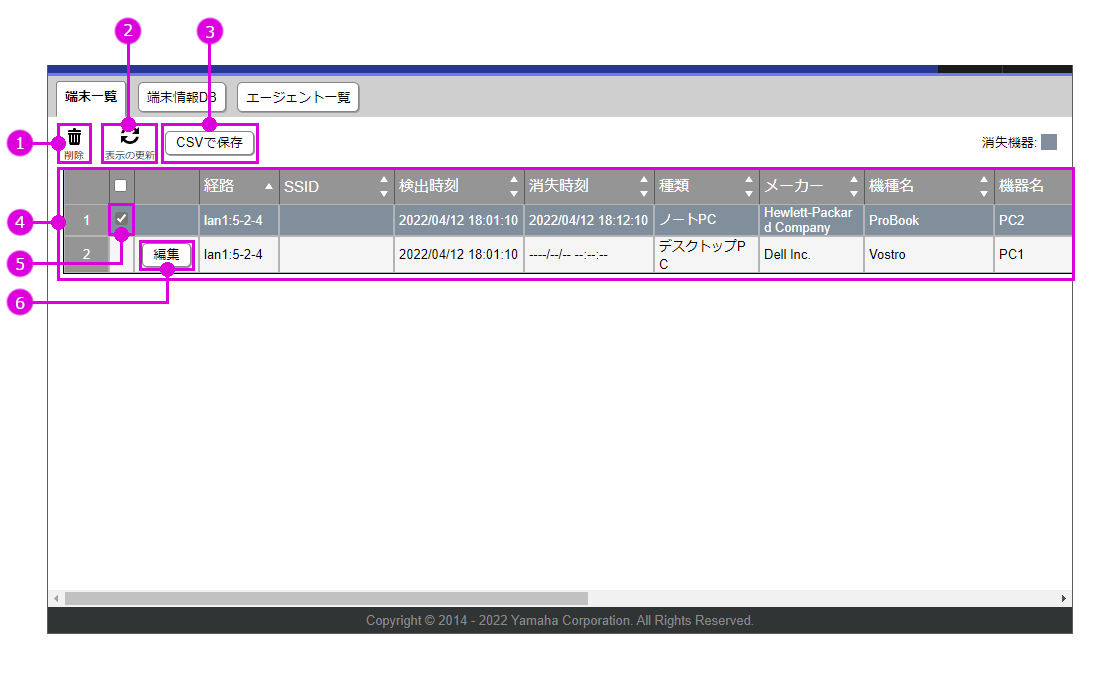1120x700 pixels.
Task: Select the 端末一覧 tab
Action: 91,97
